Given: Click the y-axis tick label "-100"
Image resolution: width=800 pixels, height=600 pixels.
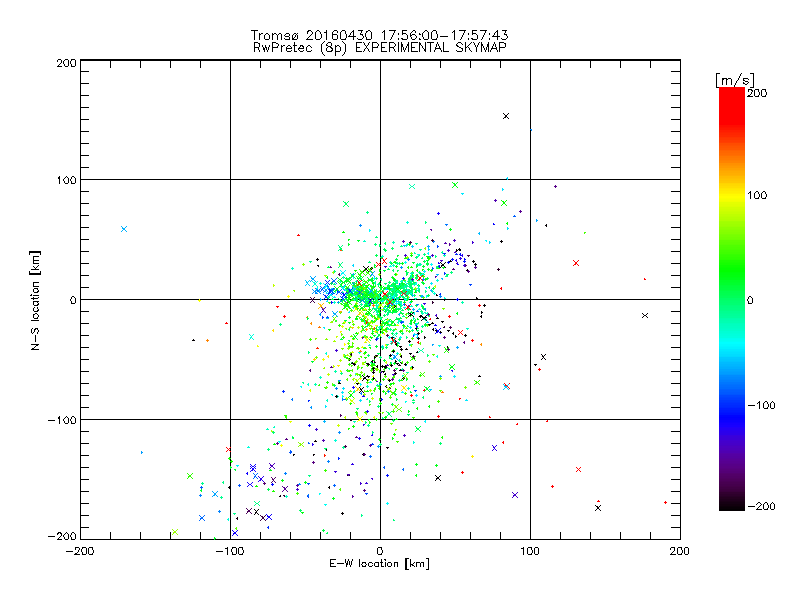Looking at the screenshot, I should click(62, 420).
